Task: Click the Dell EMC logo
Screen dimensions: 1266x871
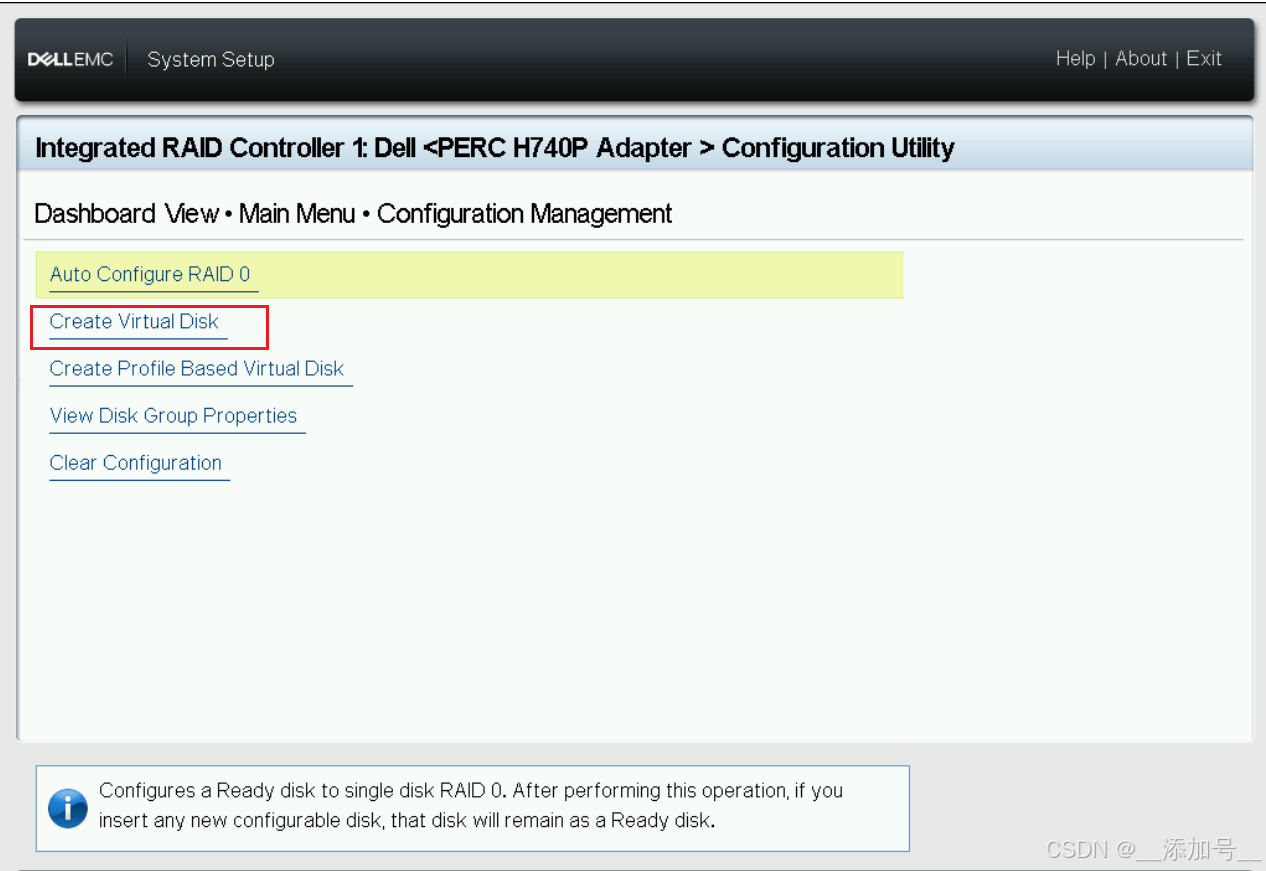Action: (x=70, y=59)
